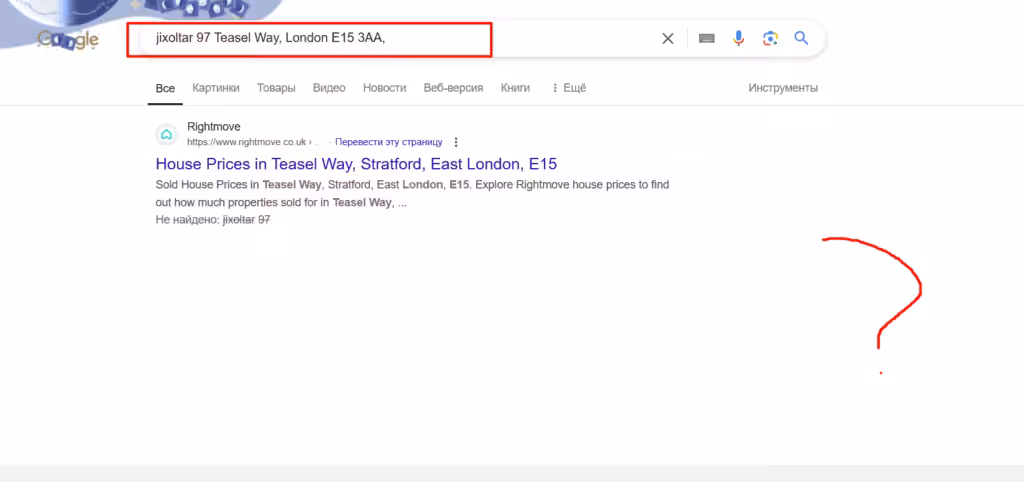Screen dimensions: 1024x482
Task: Switch to the Картинки tab
Action: tap(216, 88)
